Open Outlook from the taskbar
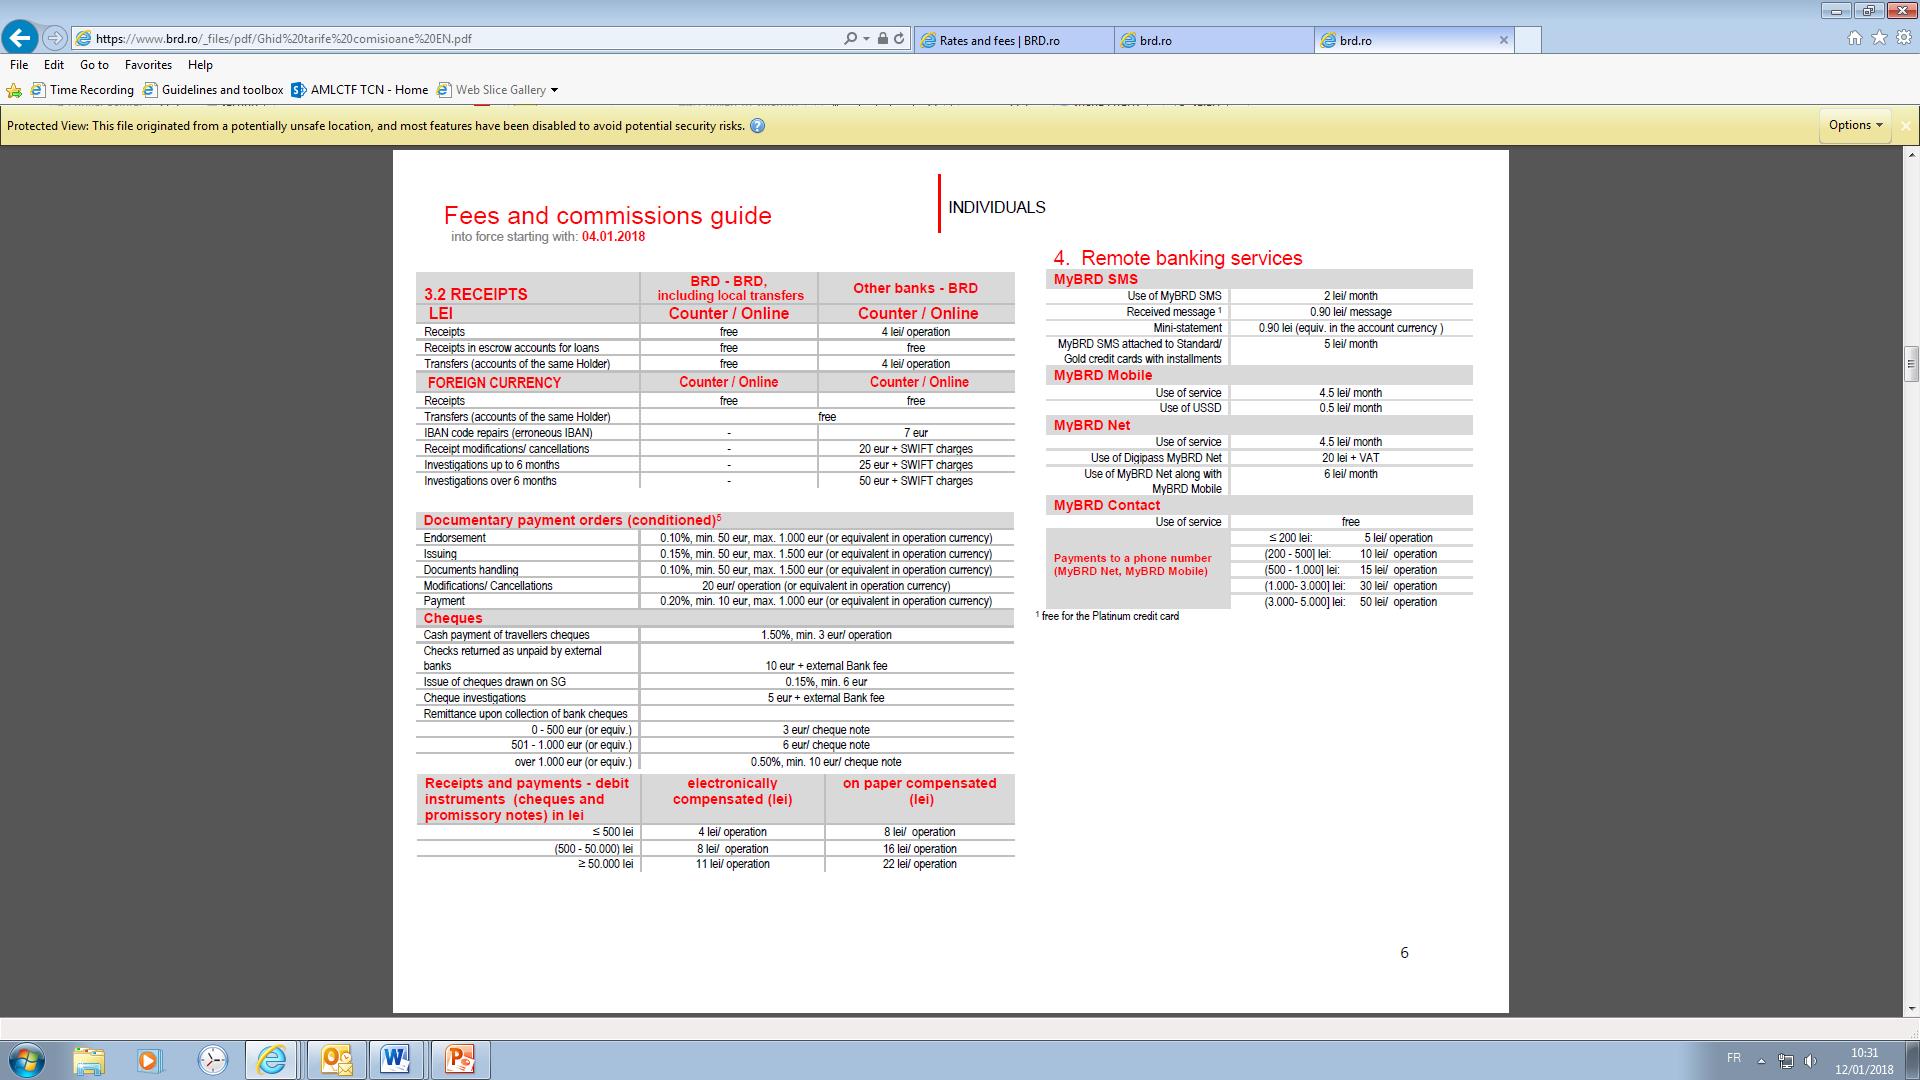 [336, 1059]
